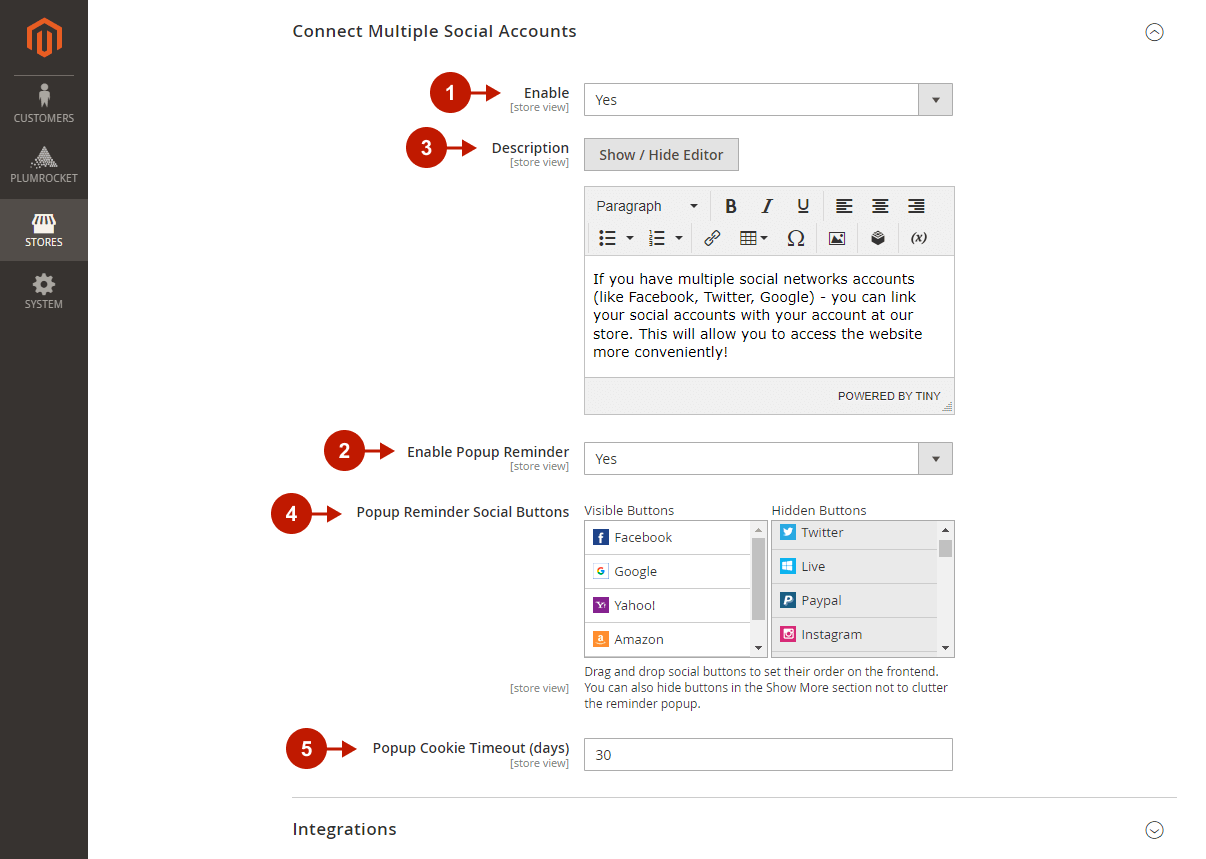Click the editor resize handle corner
Screen dimensions: 1206x859
point(947,407)
